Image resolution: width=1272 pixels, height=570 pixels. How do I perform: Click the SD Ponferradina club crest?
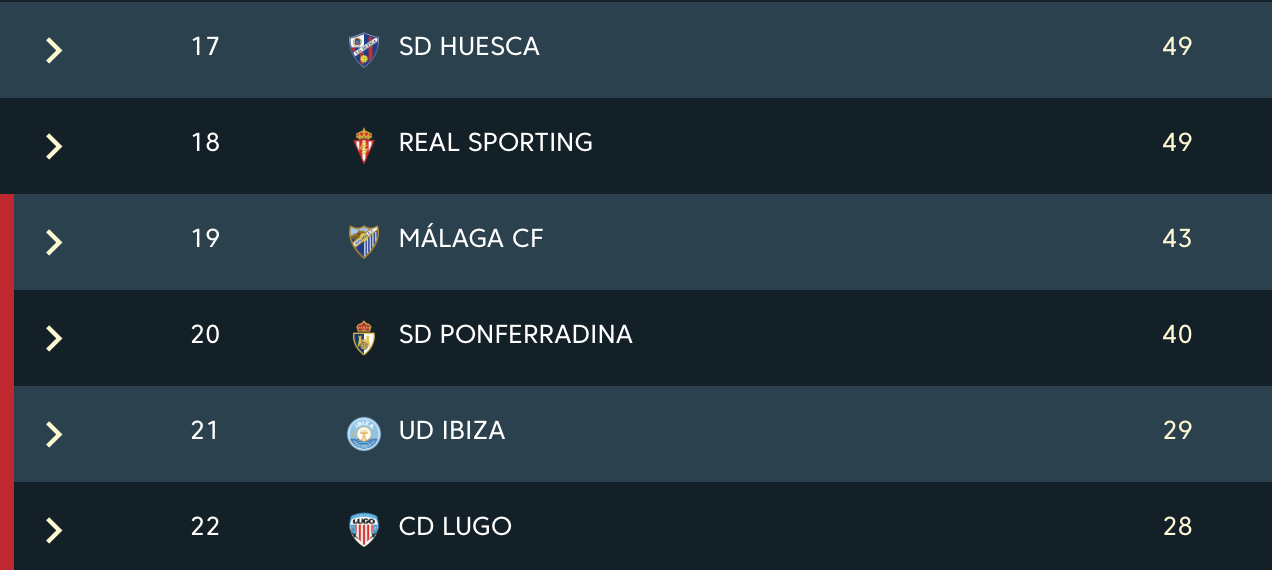click(364, 336)
